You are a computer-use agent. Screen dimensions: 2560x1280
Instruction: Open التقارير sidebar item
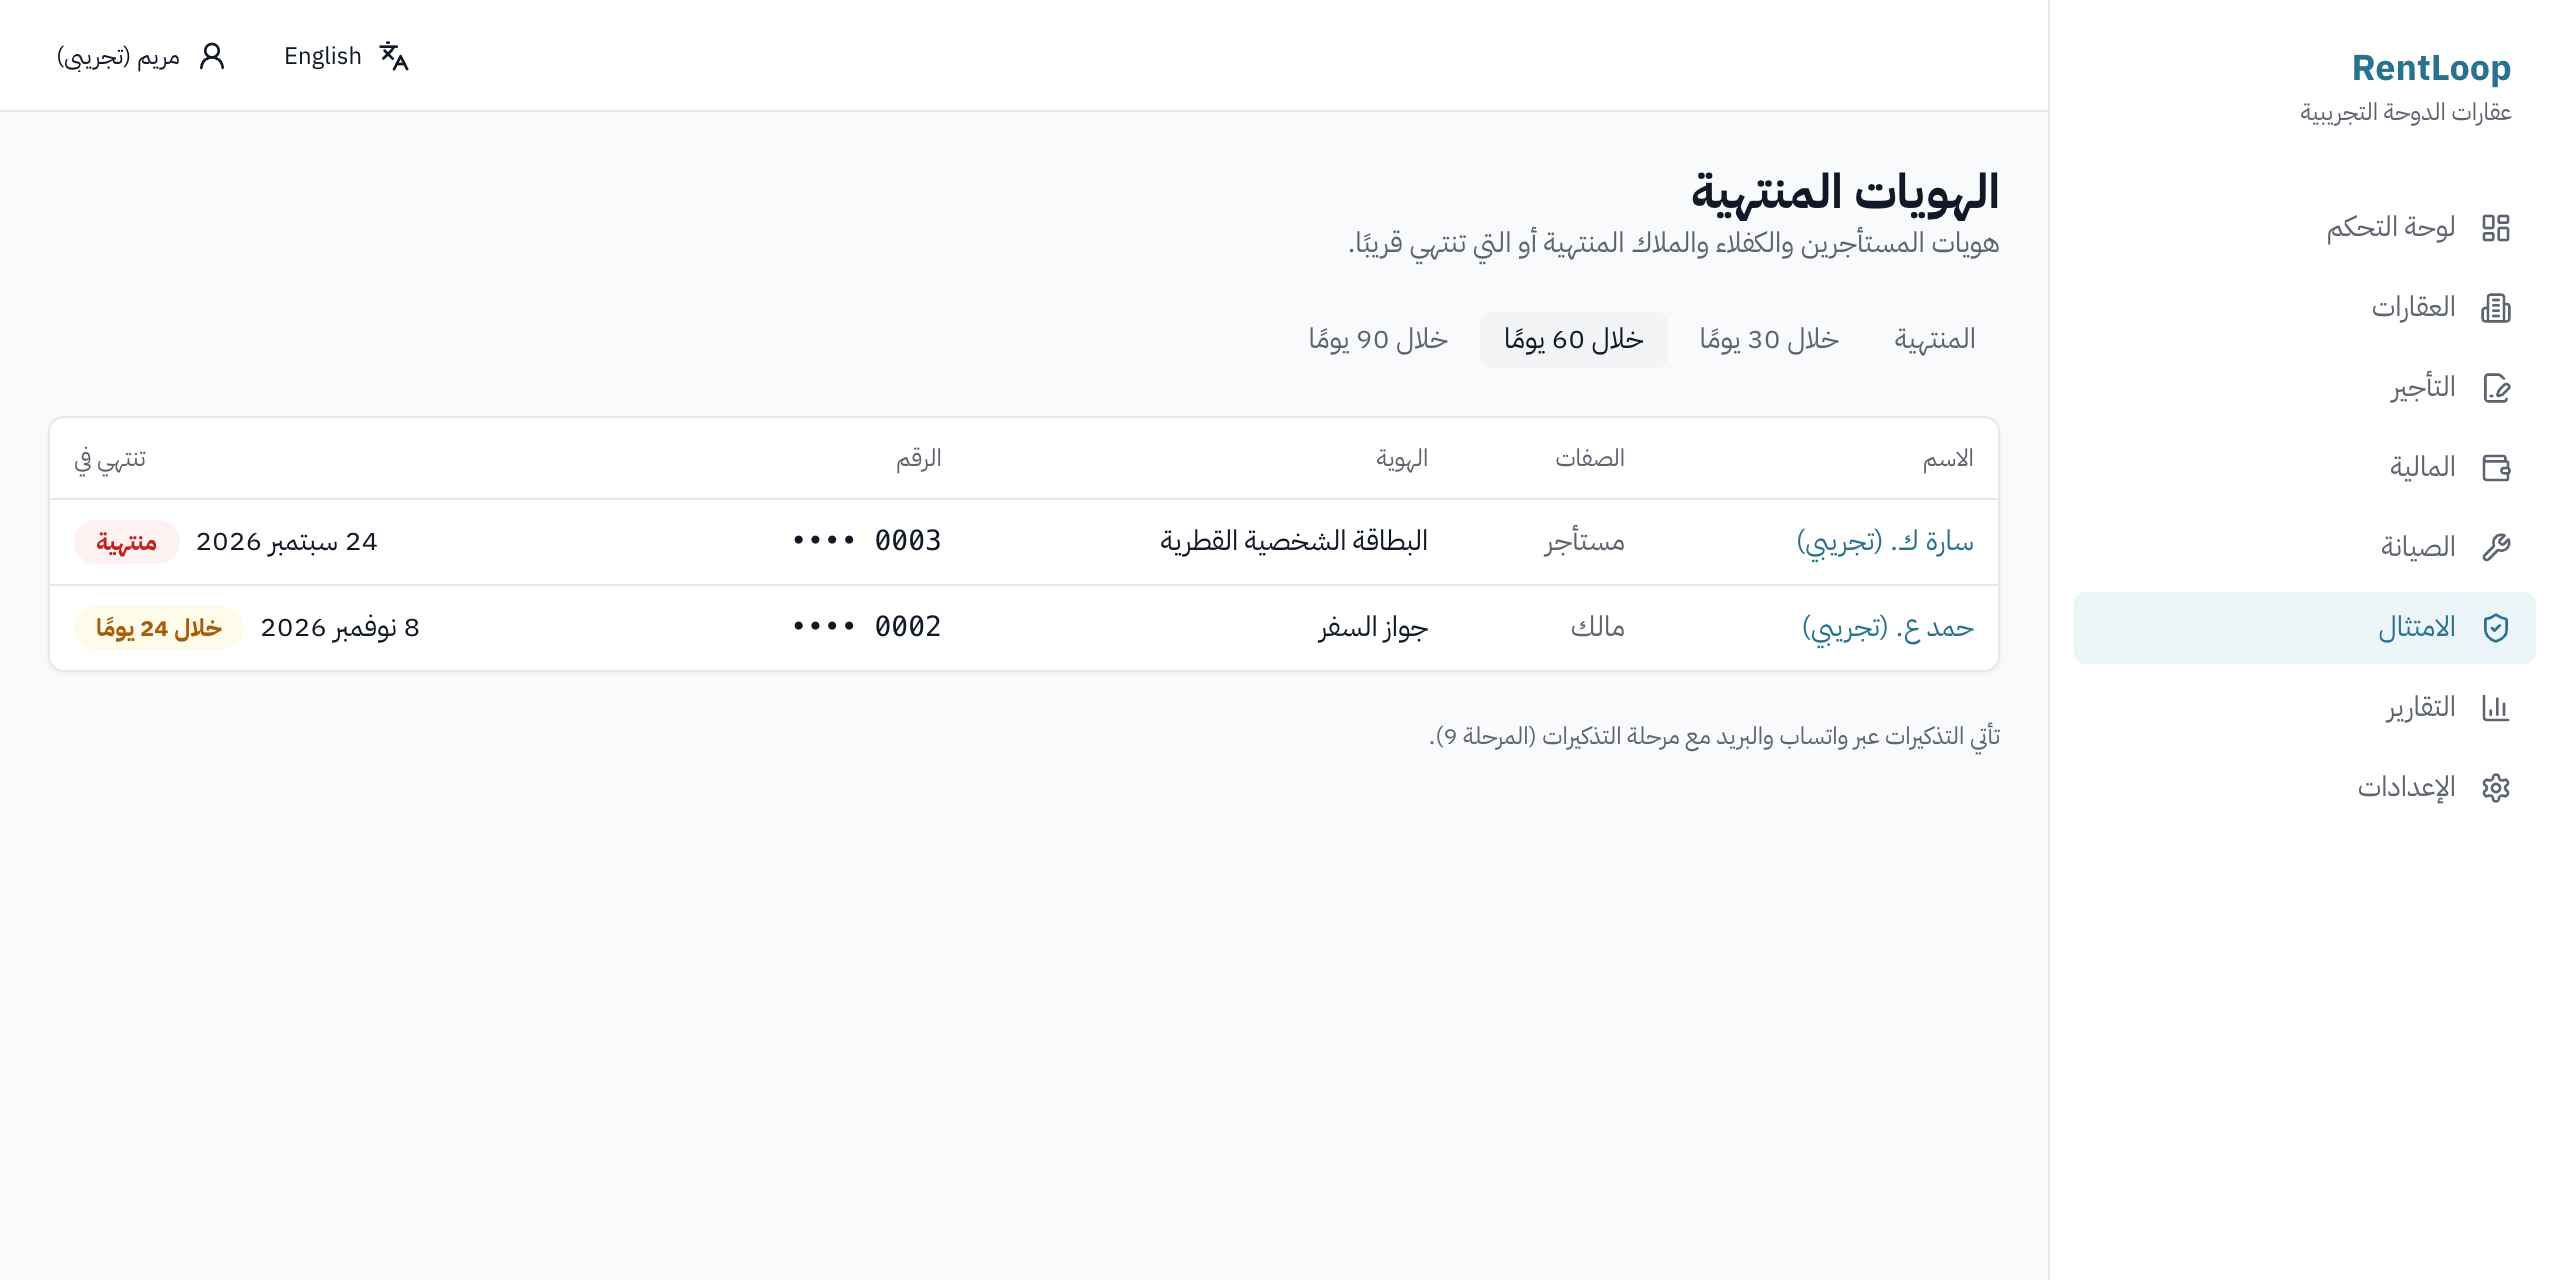tap(2304, 708)
